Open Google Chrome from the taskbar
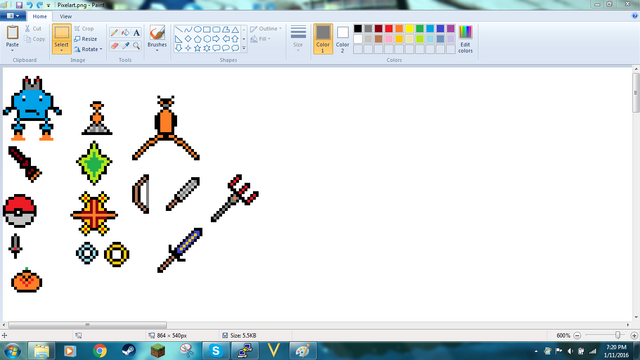 pos(100,351)
